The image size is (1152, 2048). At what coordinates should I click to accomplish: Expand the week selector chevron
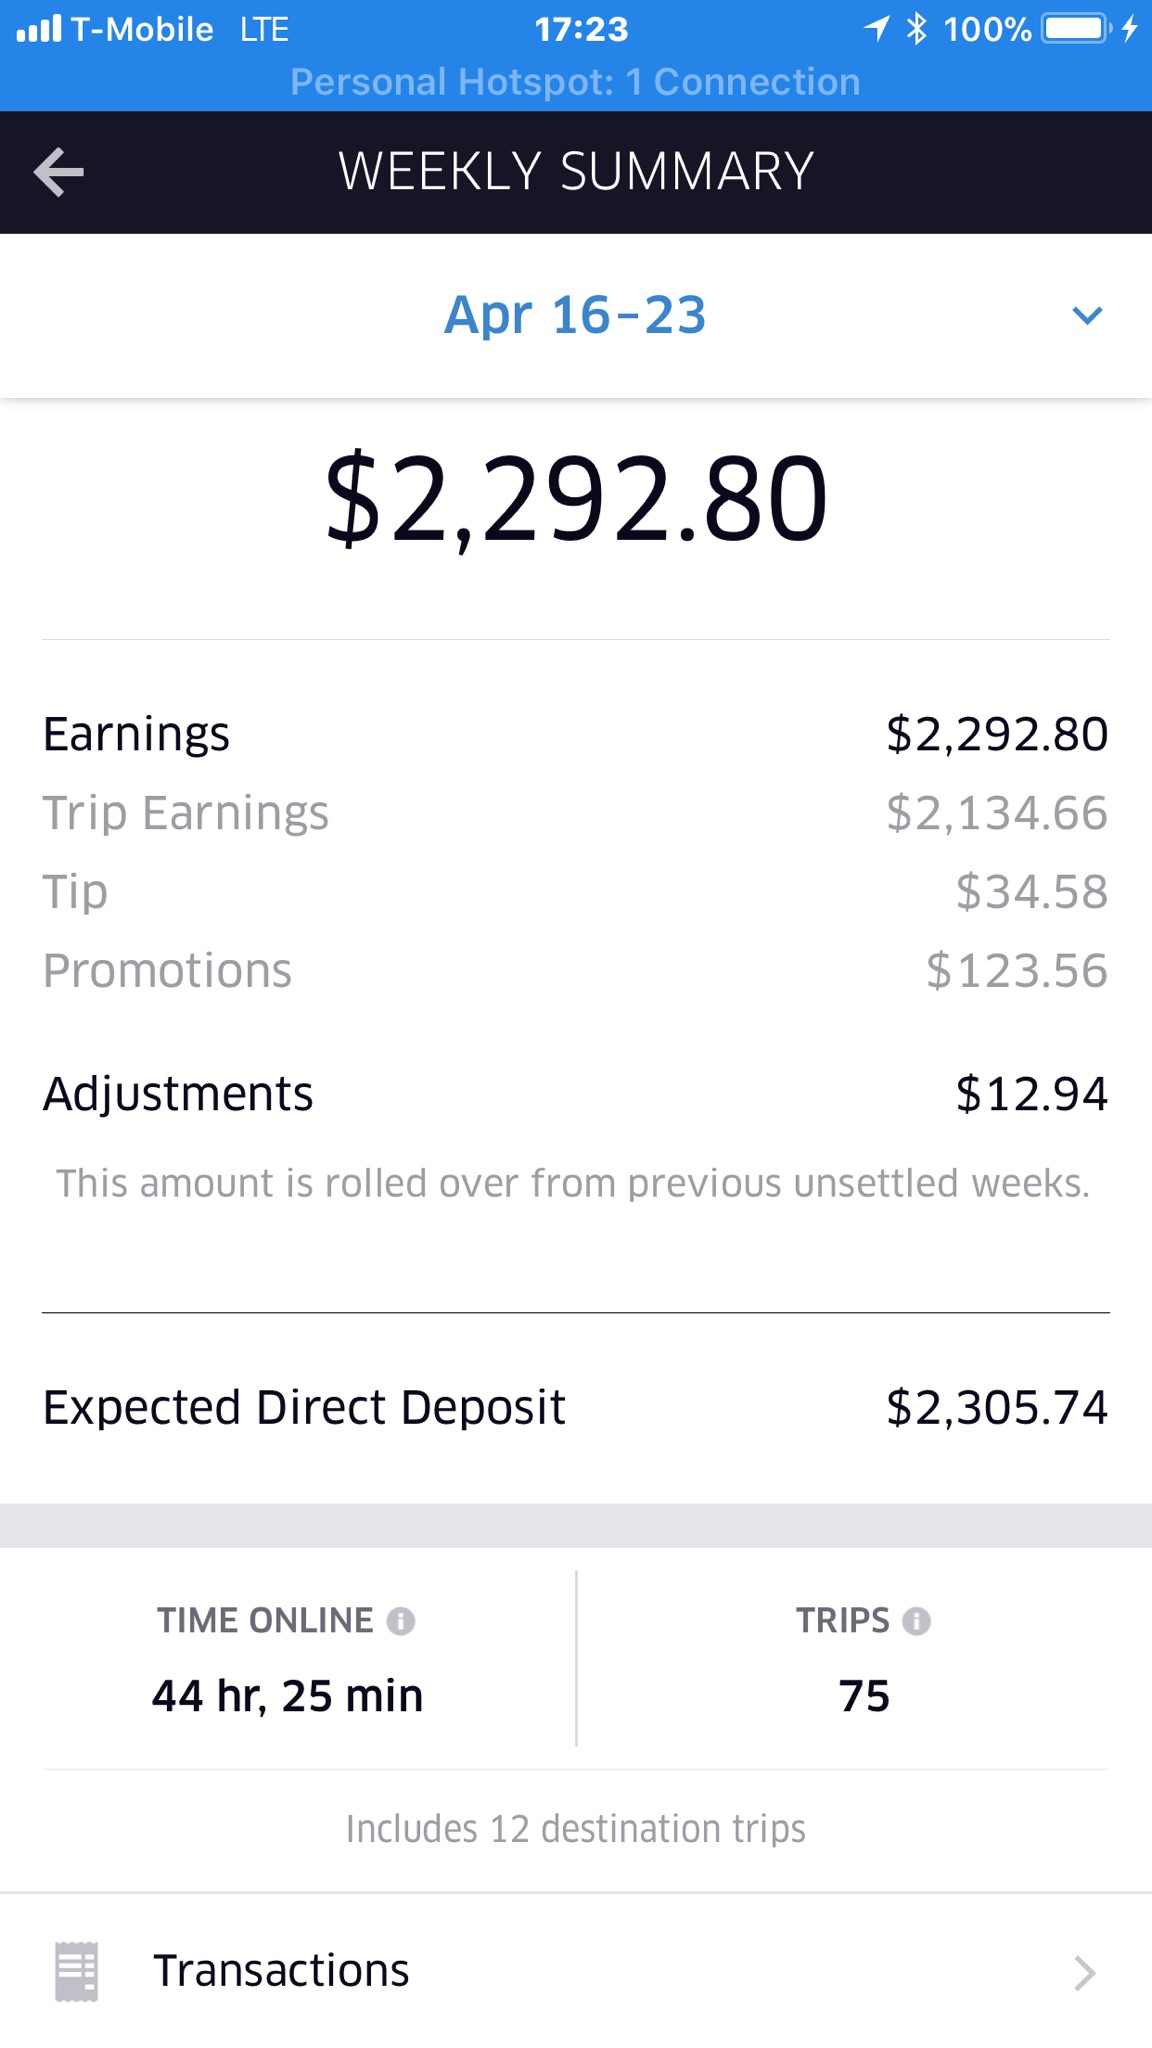click(x=1086, y=316)
